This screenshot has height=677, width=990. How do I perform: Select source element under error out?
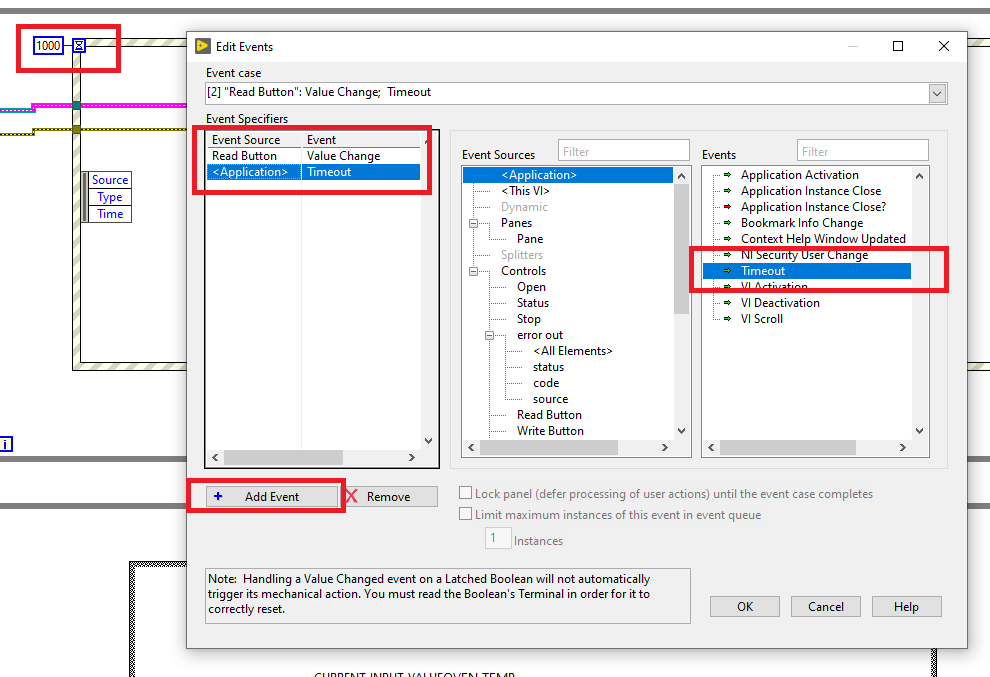551,399
